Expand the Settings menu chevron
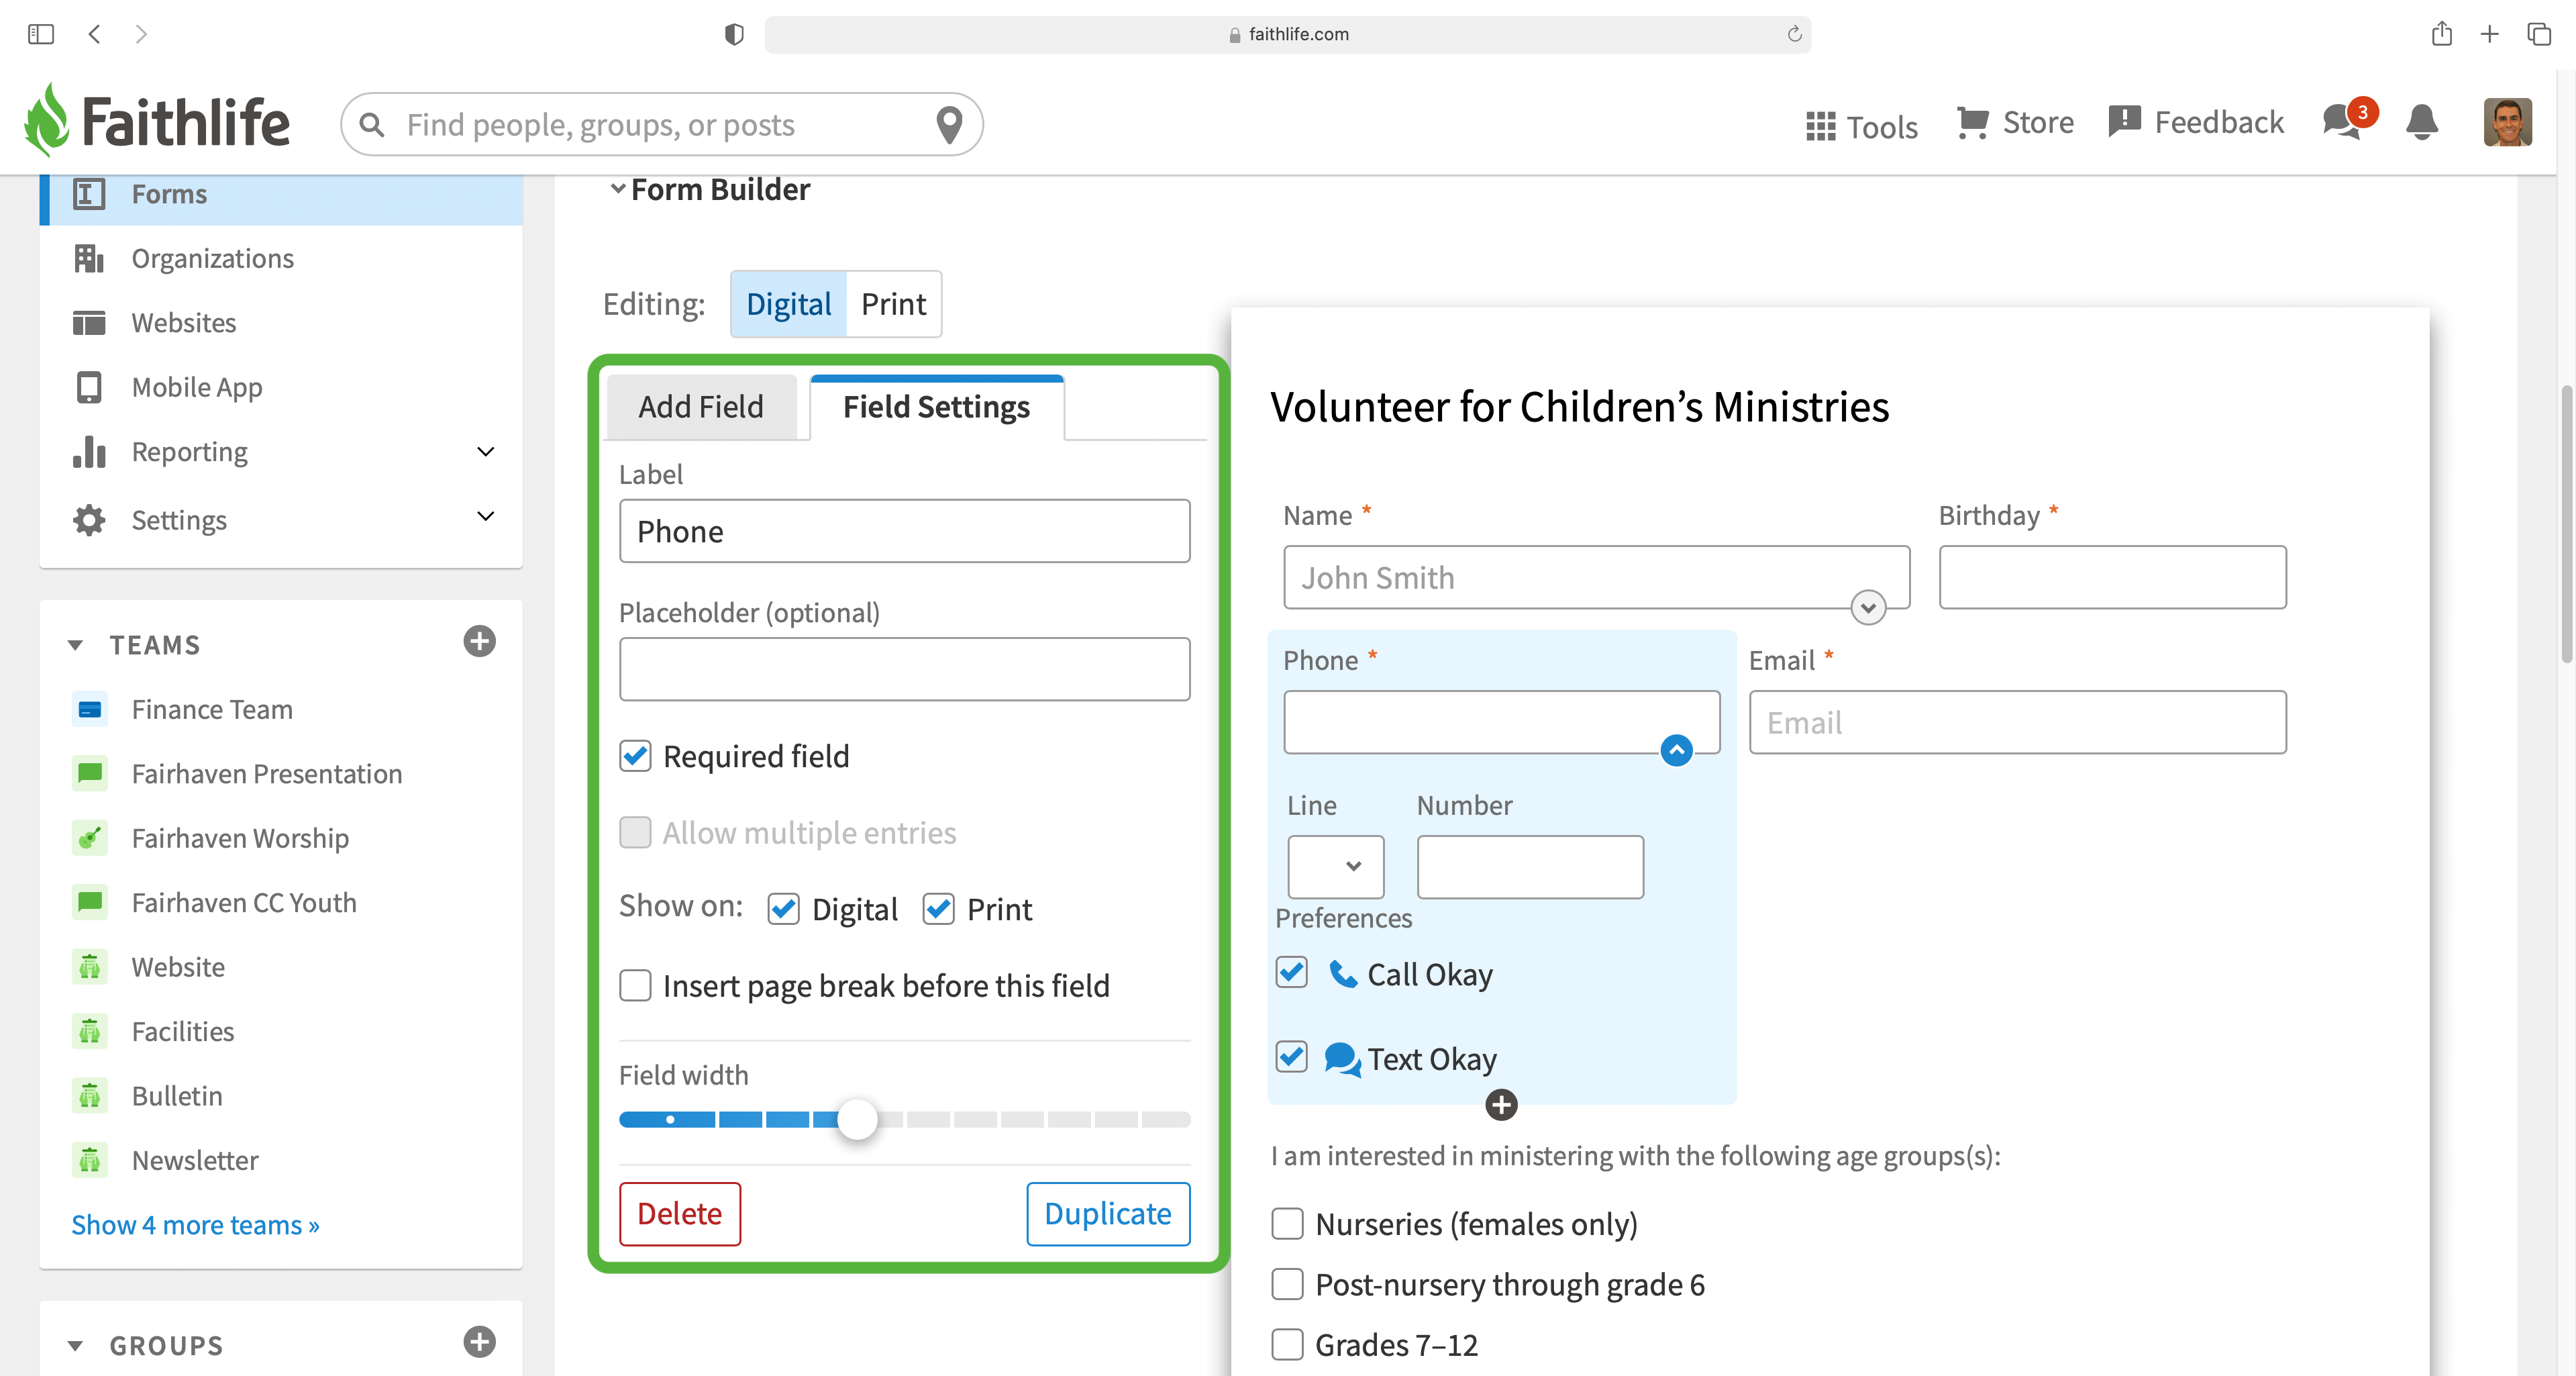 pyautogui.click(x=485, y=517)
